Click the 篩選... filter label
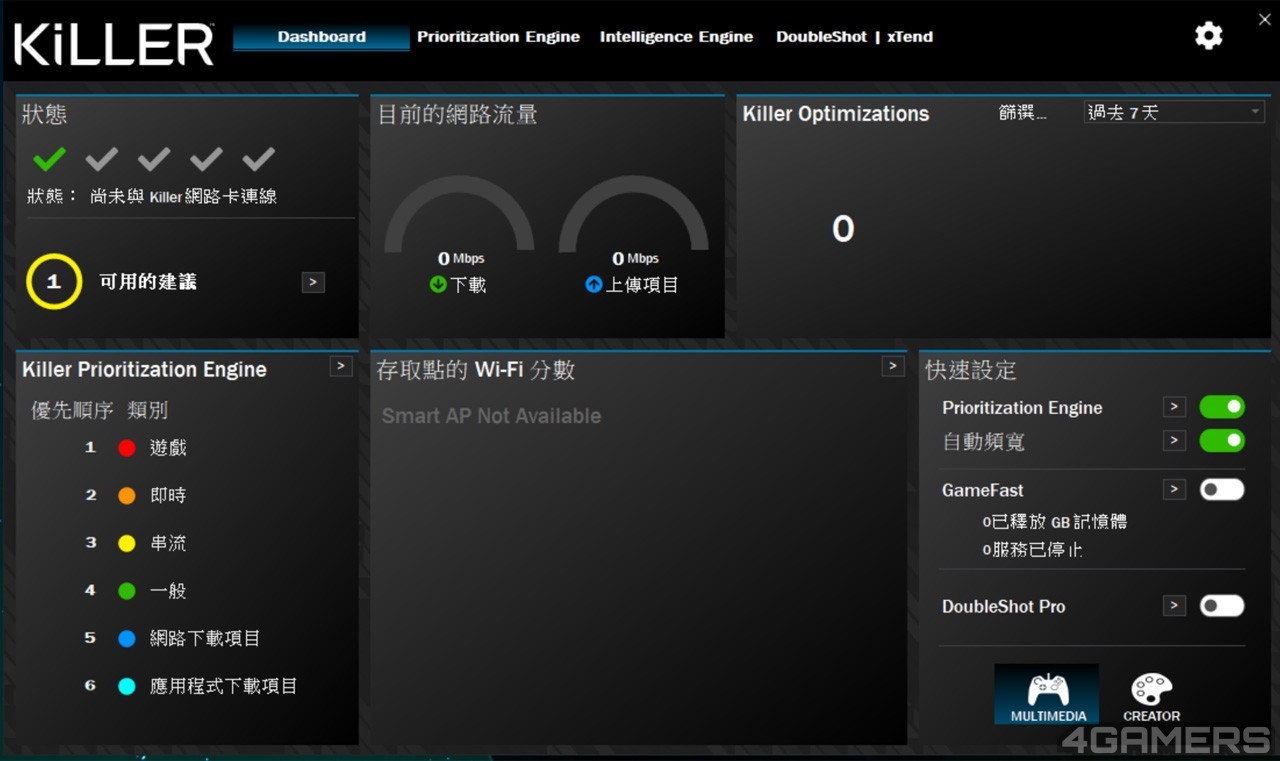Screen dimensions: 1280x761 click(x=1022, y=113)
